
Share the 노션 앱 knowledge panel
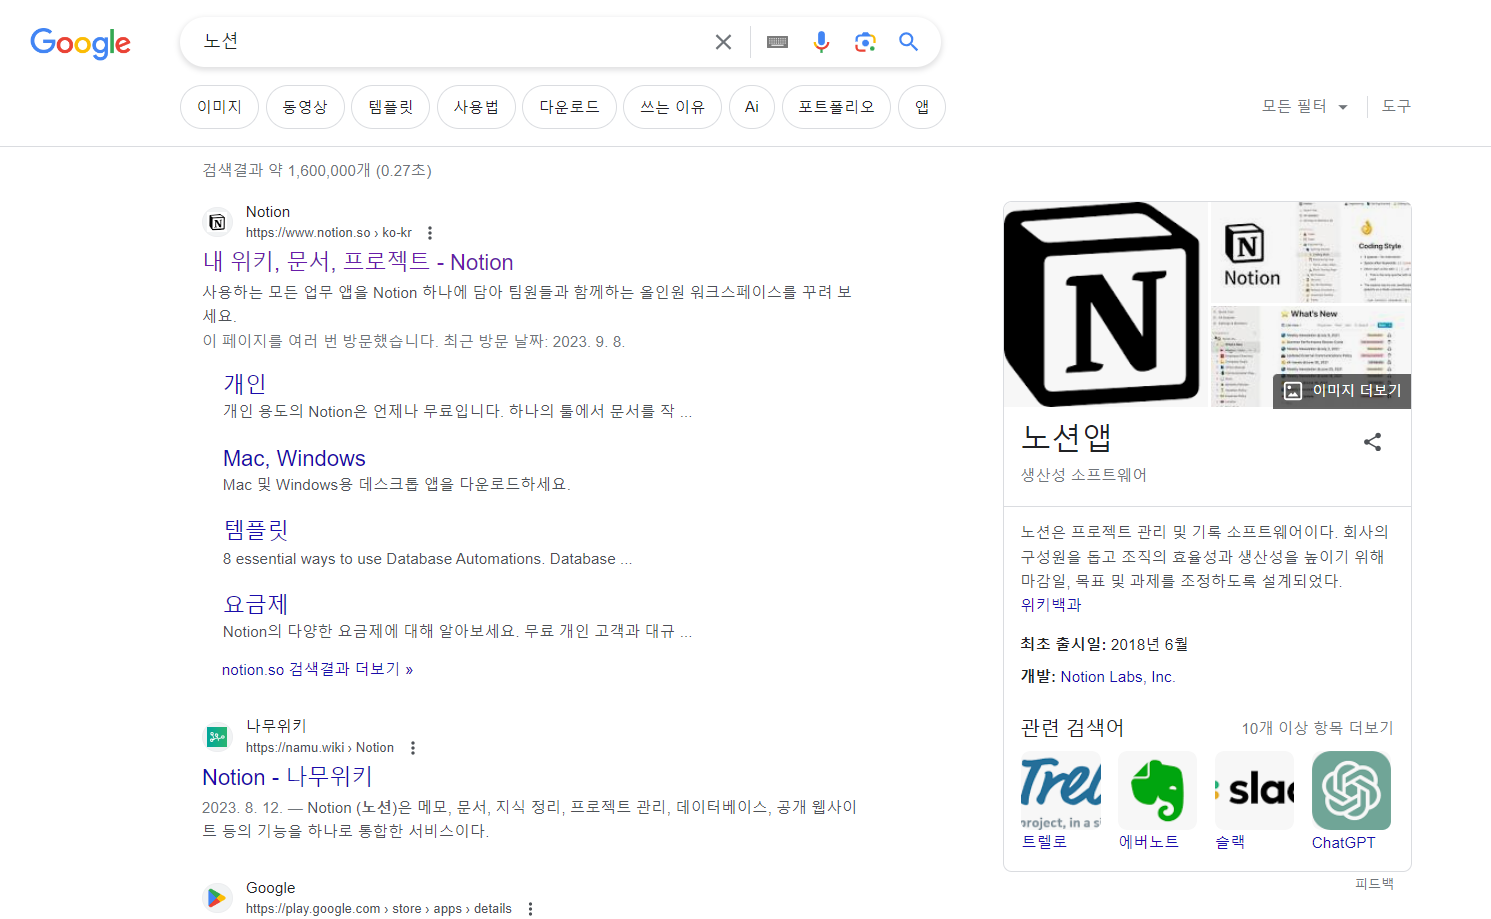1372,442
